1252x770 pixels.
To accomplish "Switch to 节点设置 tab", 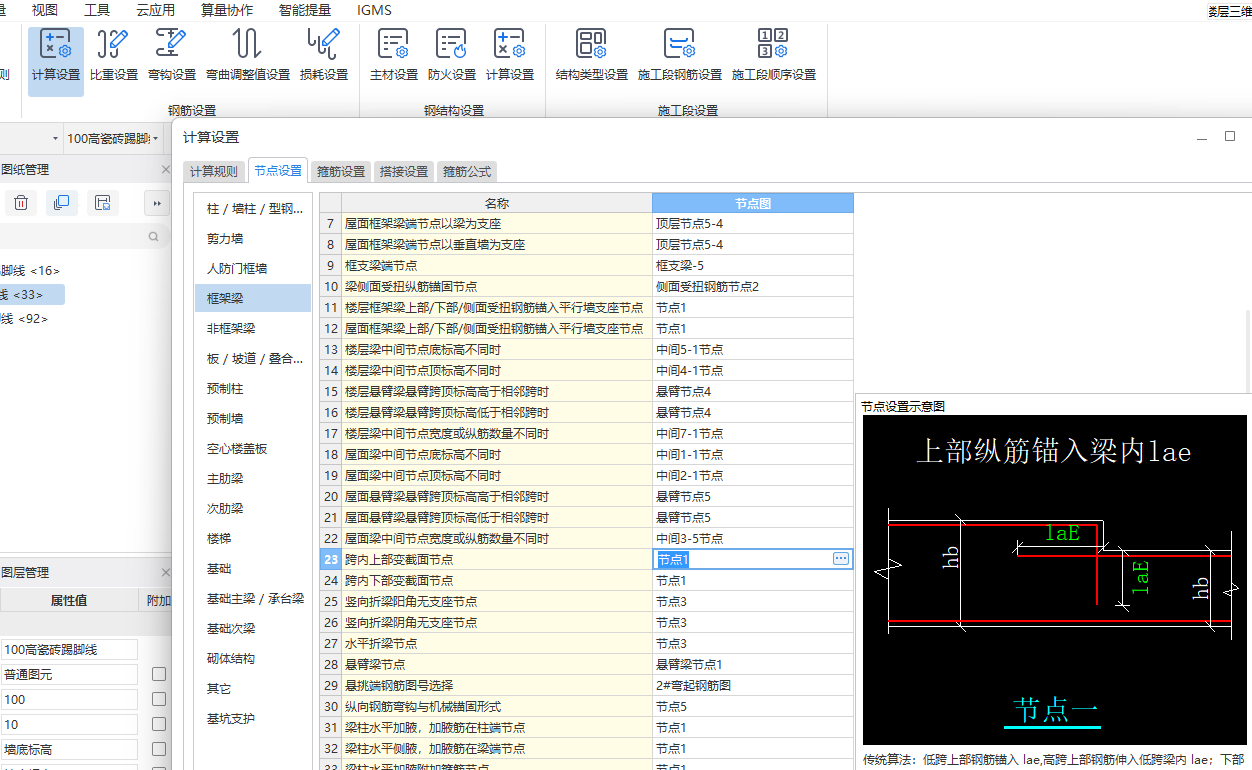I will click(278, 170).
